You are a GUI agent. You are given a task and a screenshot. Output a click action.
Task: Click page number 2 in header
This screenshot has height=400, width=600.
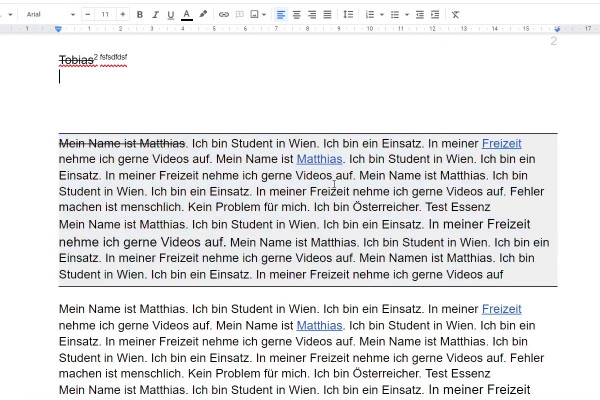[553, 41]
